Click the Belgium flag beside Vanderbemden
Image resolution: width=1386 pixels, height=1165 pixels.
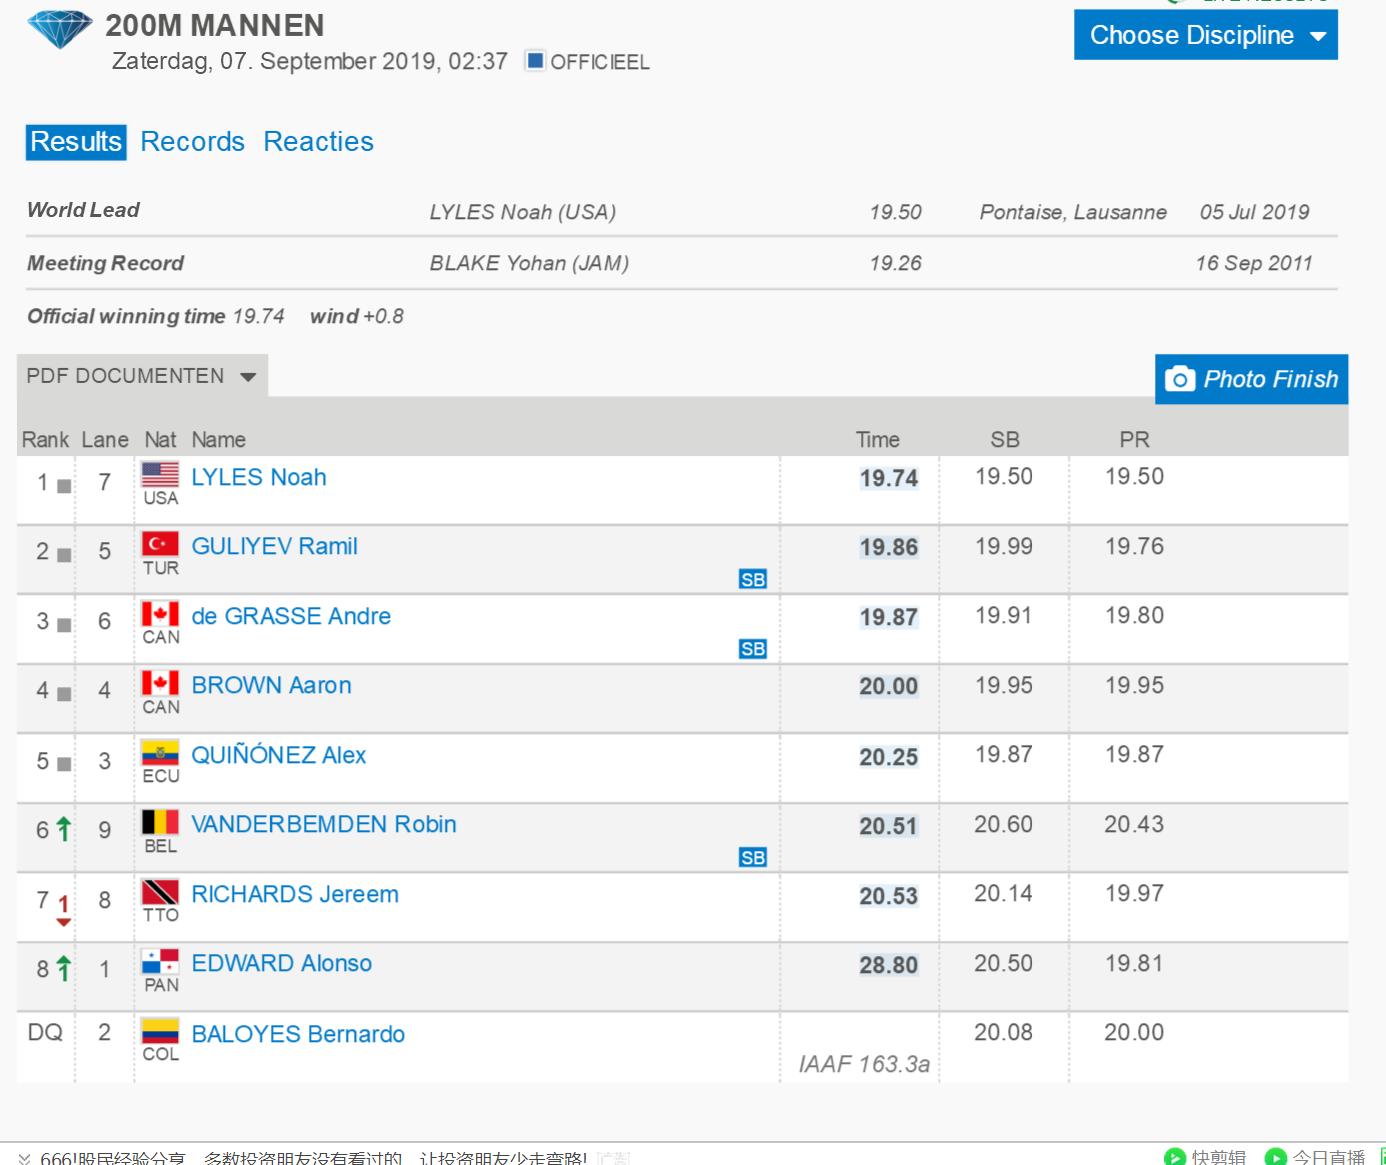160,822
